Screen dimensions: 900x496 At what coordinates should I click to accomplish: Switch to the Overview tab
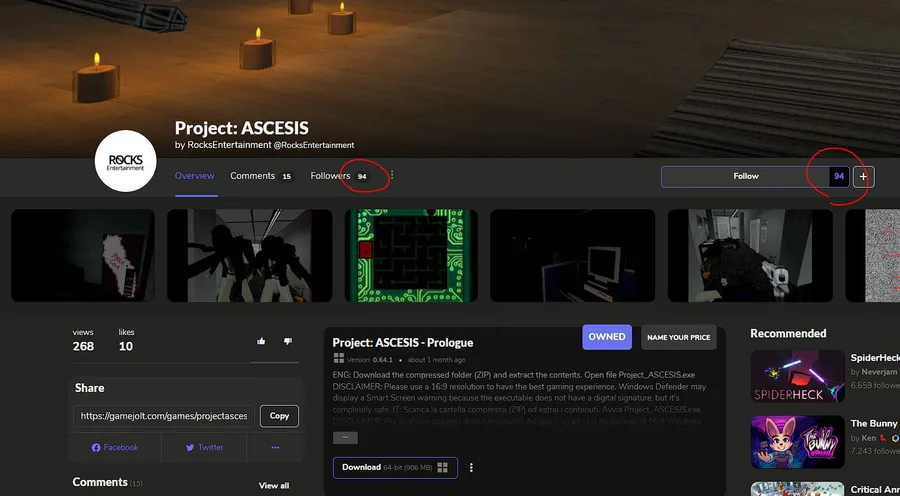(195, 176)
